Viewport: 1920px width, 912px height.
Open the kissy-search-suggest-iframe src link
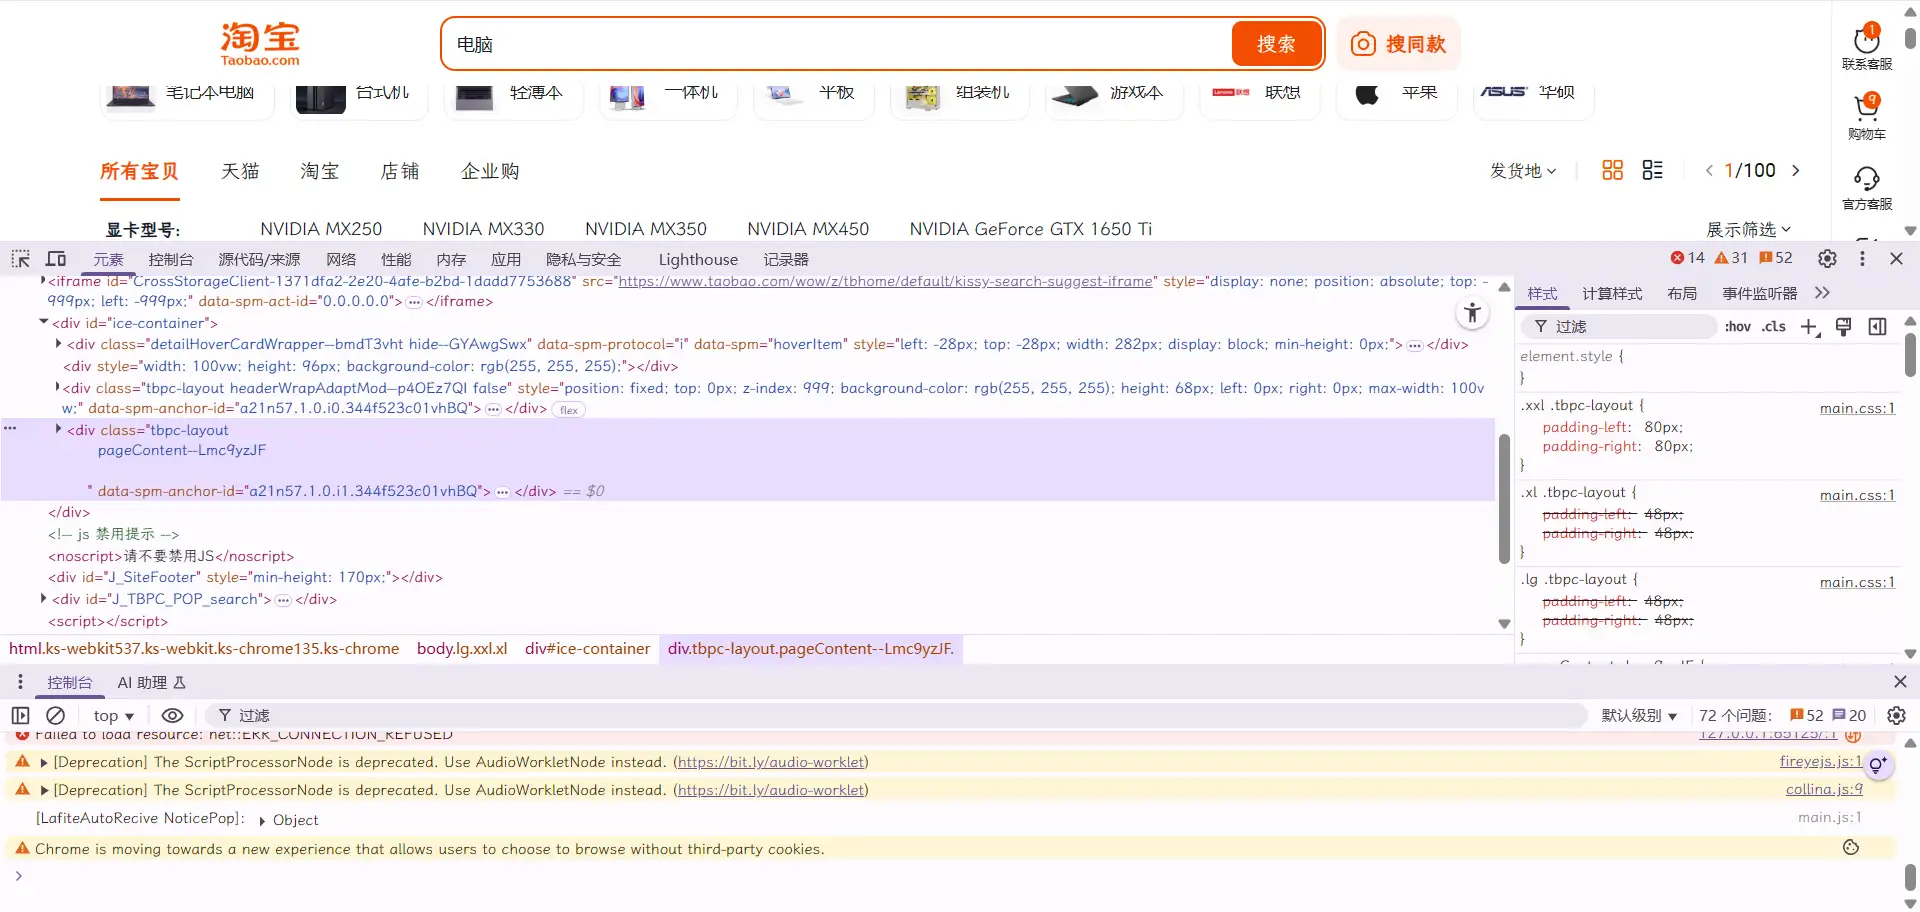[x=885, y=281]
